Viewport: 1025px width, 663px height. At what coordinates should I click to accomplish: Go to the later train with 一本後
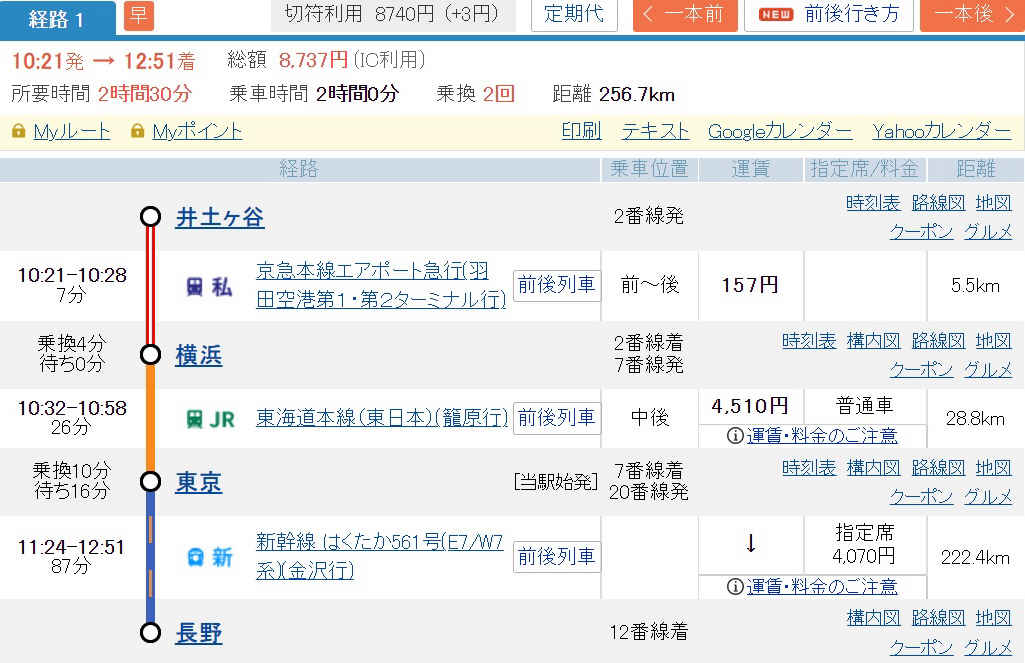coord(973,15)
